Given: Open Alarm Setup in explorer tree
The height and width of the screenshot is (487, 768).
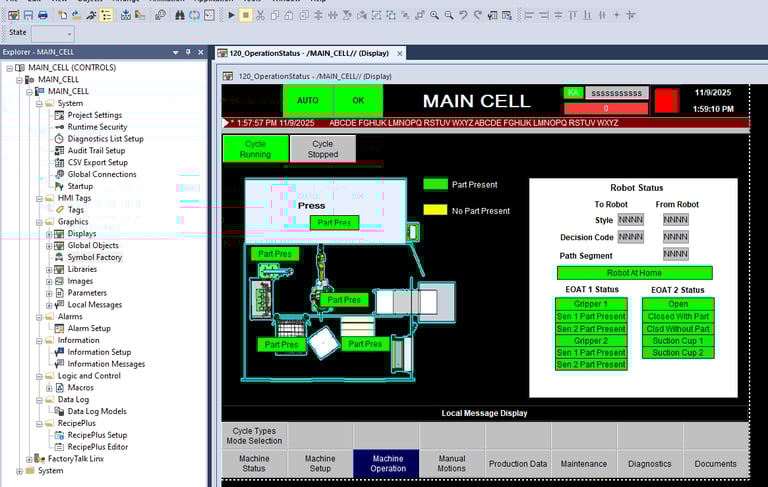Looking at the screenshot, I should click(89, 328).
